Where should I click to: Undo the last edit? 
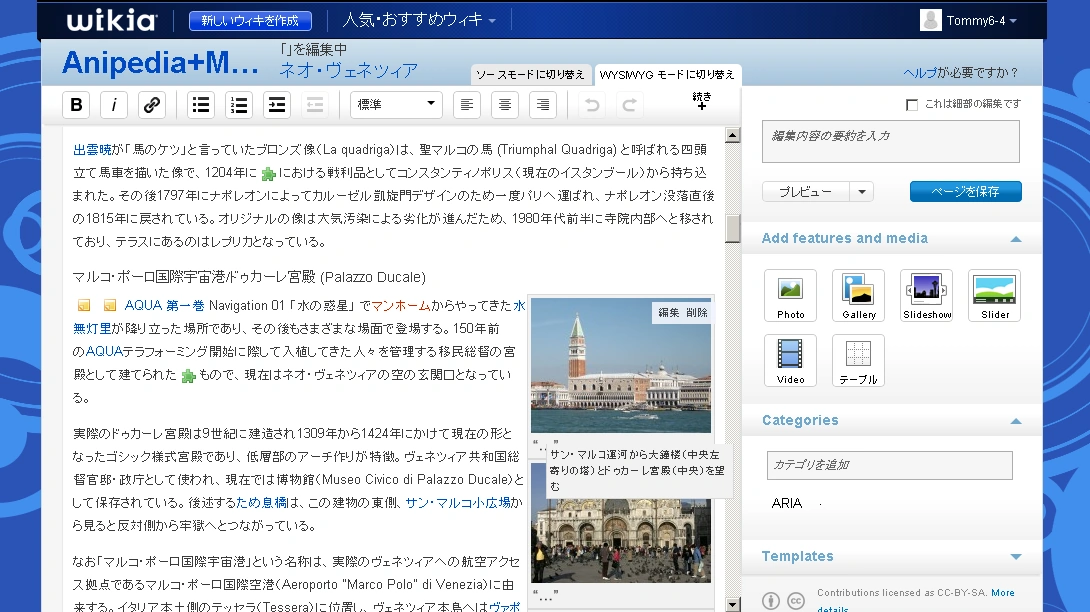pos(592,105)
